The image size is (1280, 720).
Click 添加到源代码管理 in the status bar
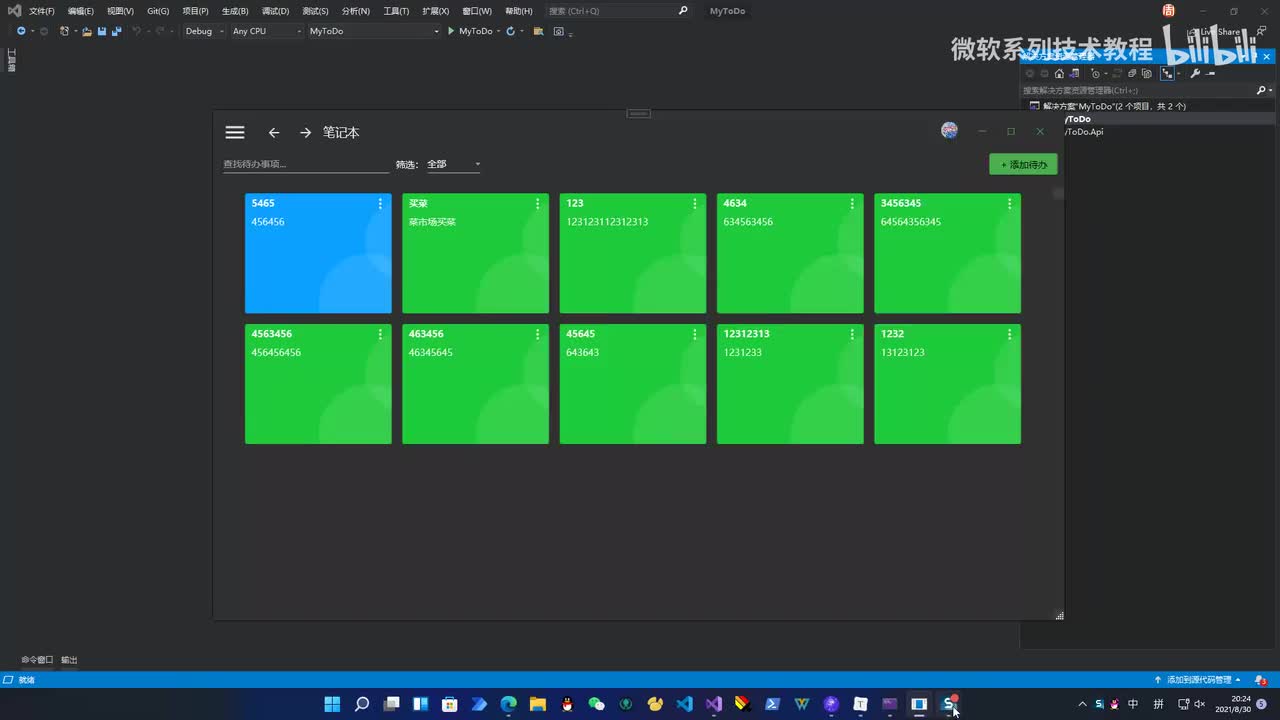(1198, 680)
